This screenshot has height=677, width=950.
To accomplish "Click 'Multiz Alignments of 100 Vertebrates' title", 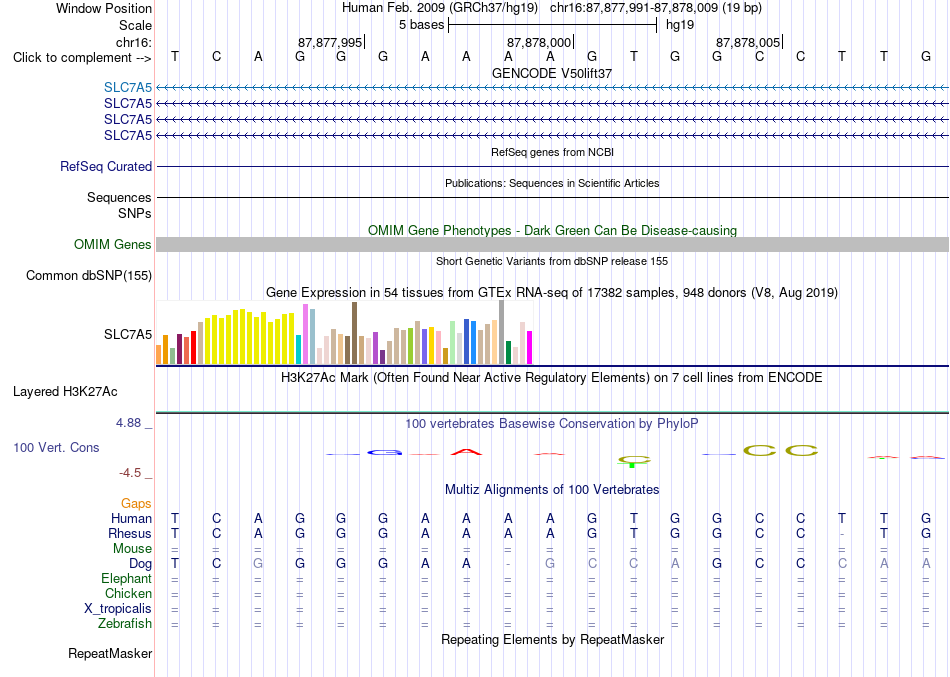I will click(552, 489).
